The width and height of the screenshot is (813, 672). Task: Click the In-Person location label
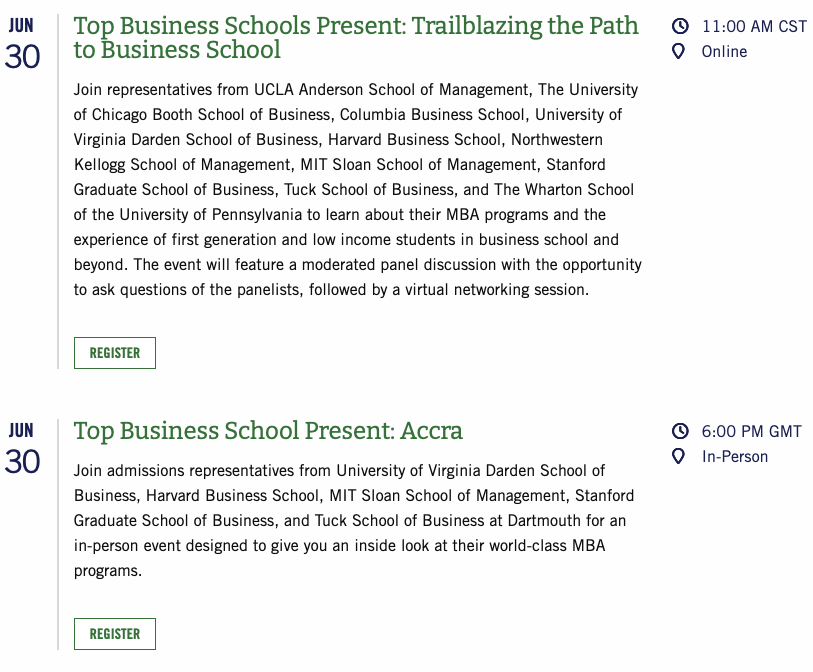735,457
